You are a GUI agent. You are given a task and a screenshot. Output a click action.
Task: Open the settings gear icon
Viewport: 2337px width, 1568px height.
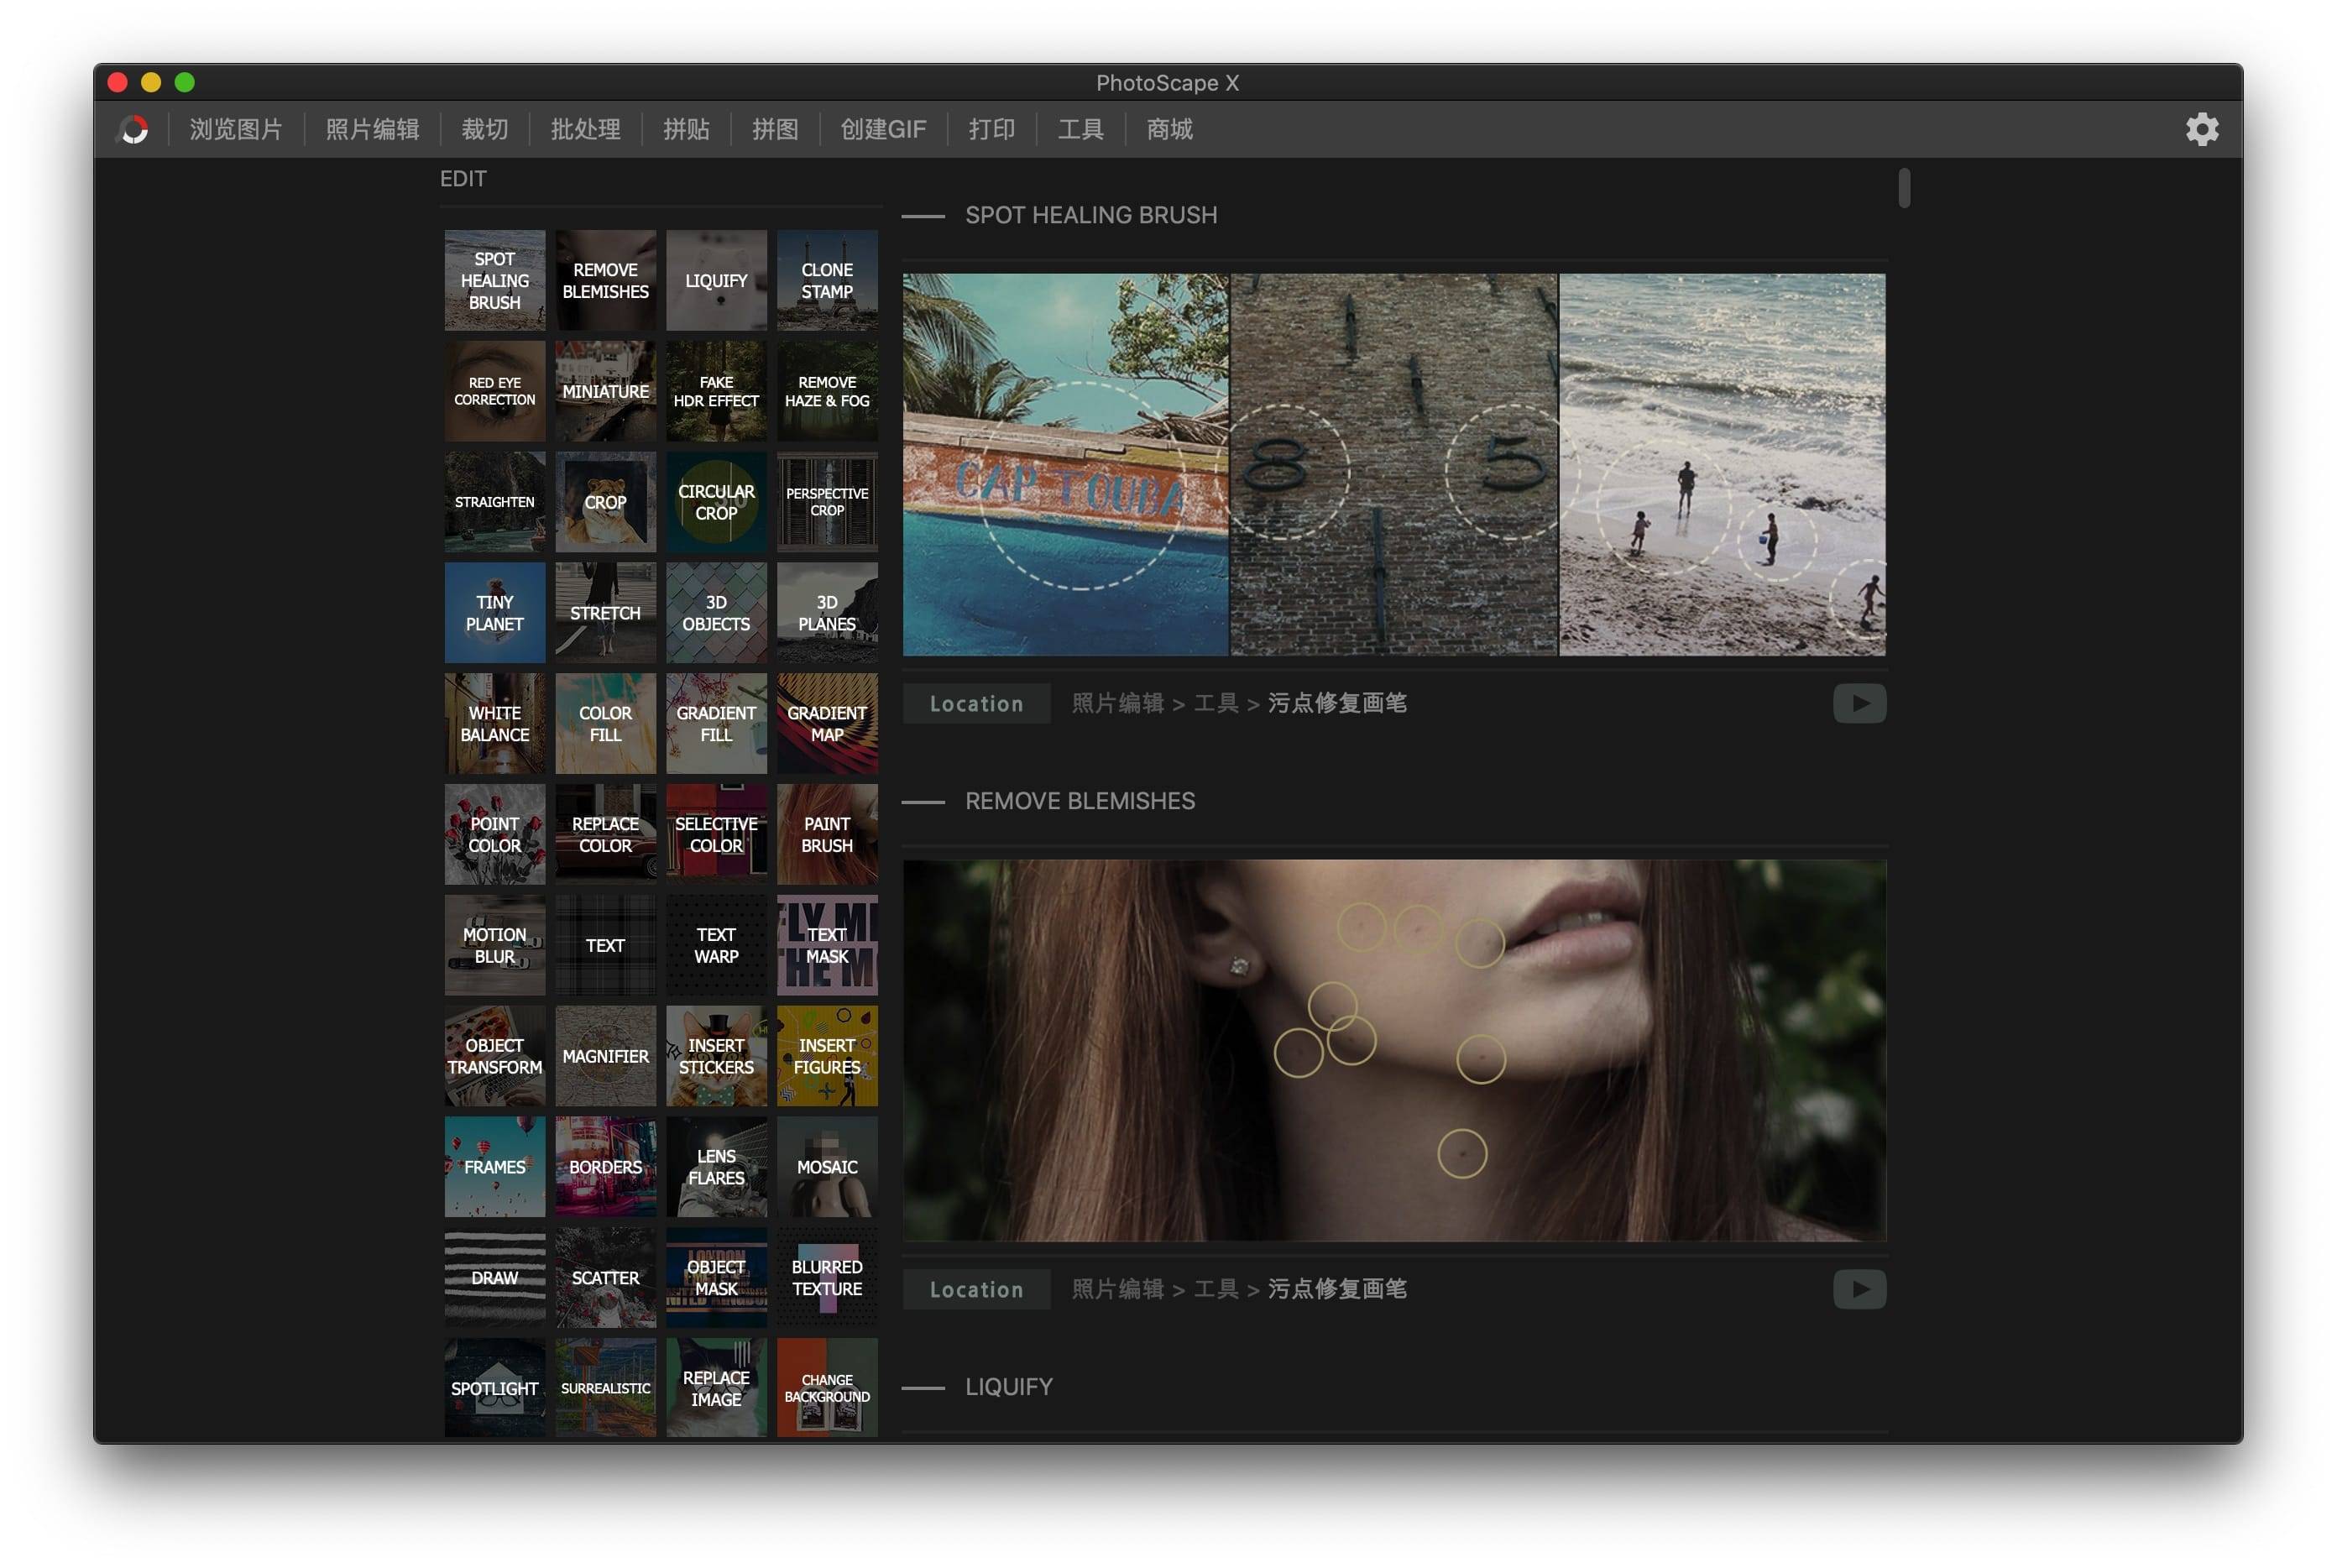[2201, 129]
